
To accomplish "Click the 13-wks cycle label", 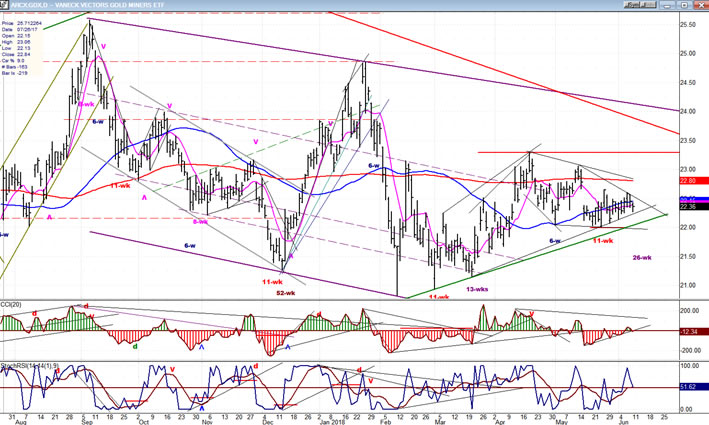I will coord(477,289).
